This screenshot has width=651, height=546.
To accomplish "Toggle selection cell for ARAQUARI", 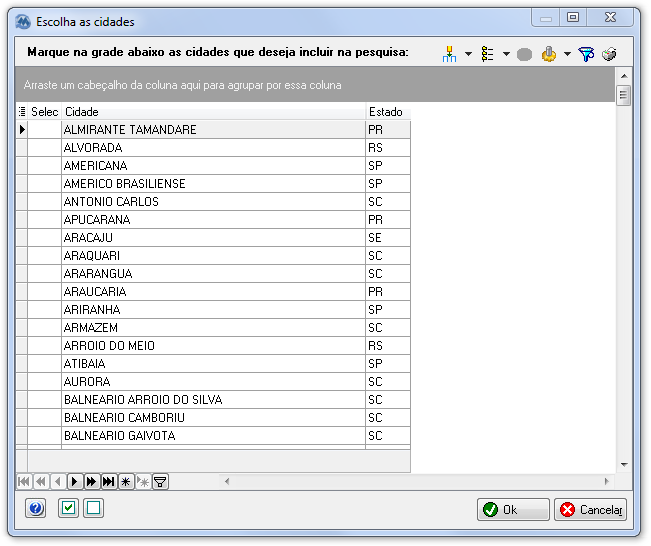I will coord(44,255).
